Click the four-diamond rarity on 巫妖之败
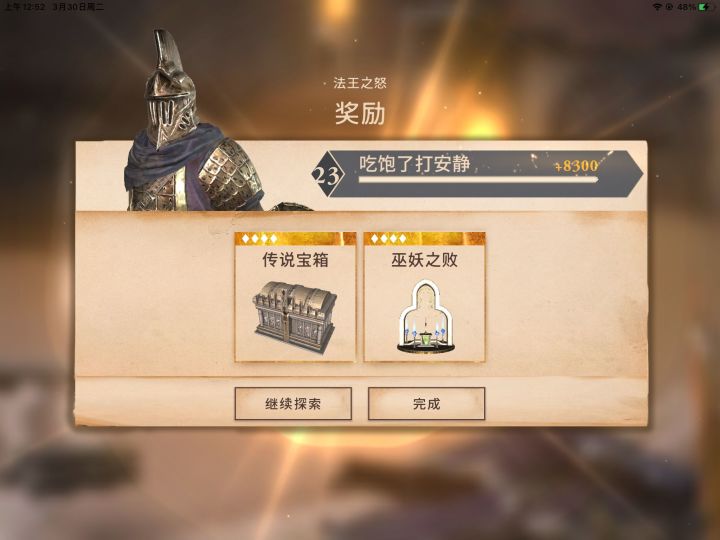The width and height of the screenshot is (720, 540). click(x=389, y=238)
